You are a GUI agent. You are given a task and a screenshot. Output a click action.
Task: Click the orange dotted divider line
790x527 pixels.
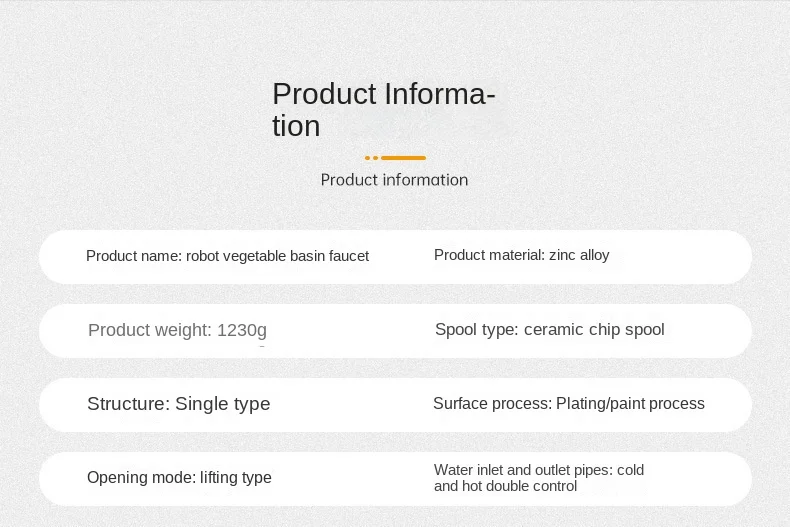click(x=396, y=158)
